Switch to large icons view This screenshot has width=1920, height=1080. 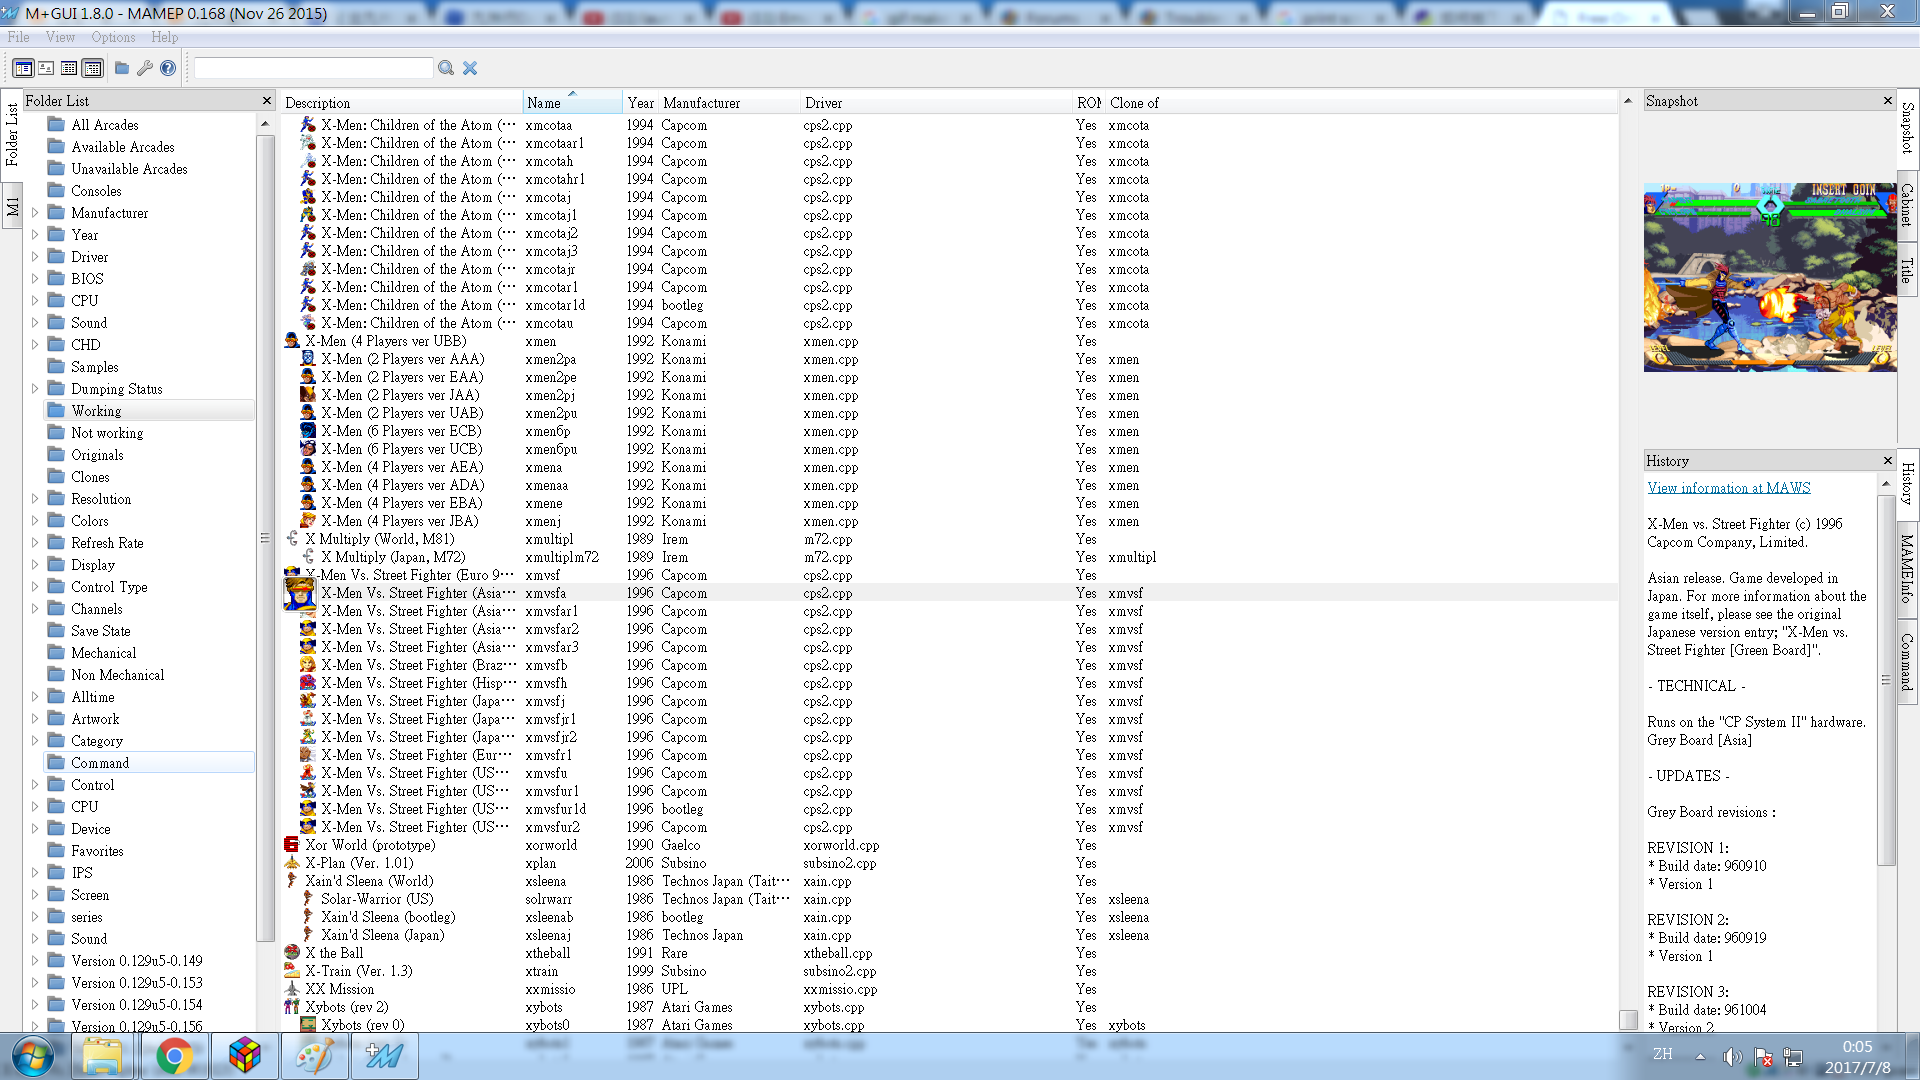pyautogui.click(x=46, y=68)
